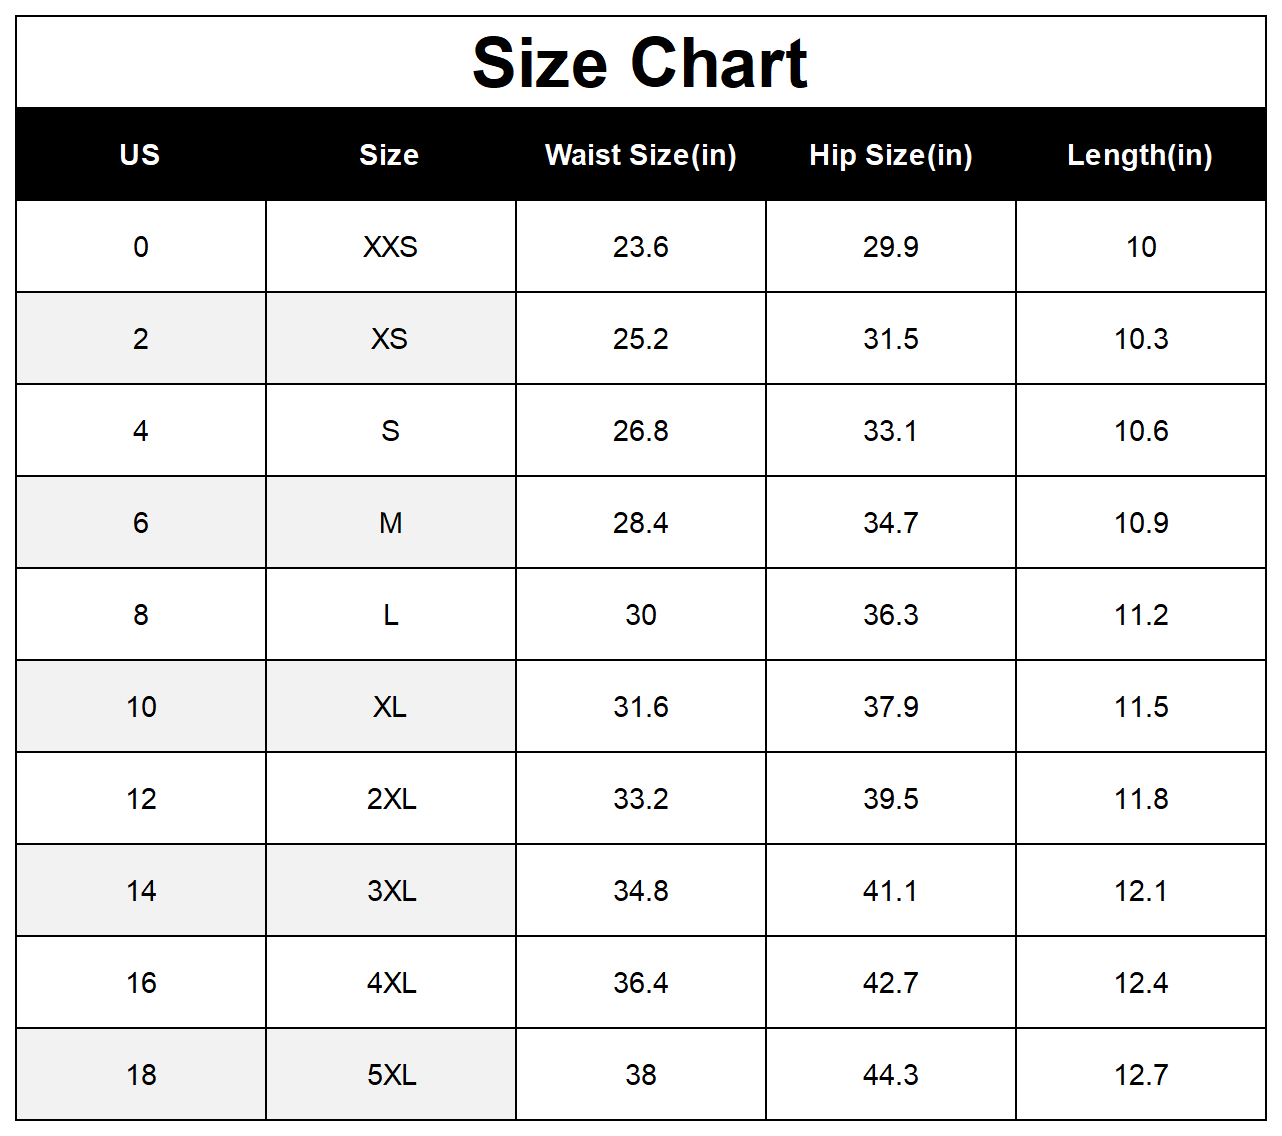
Task: Select the US column header
Action: tap(140, 155)
